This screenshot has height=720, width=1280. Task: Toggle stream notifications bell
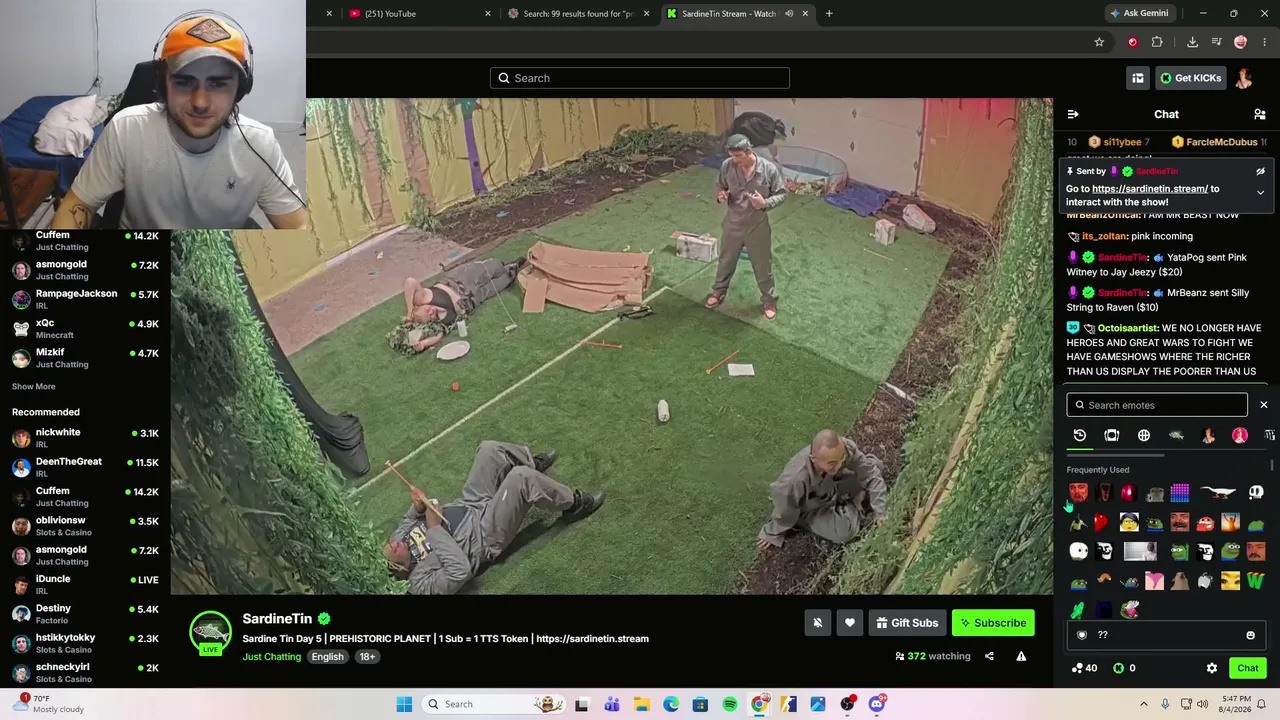pos(818,623)
